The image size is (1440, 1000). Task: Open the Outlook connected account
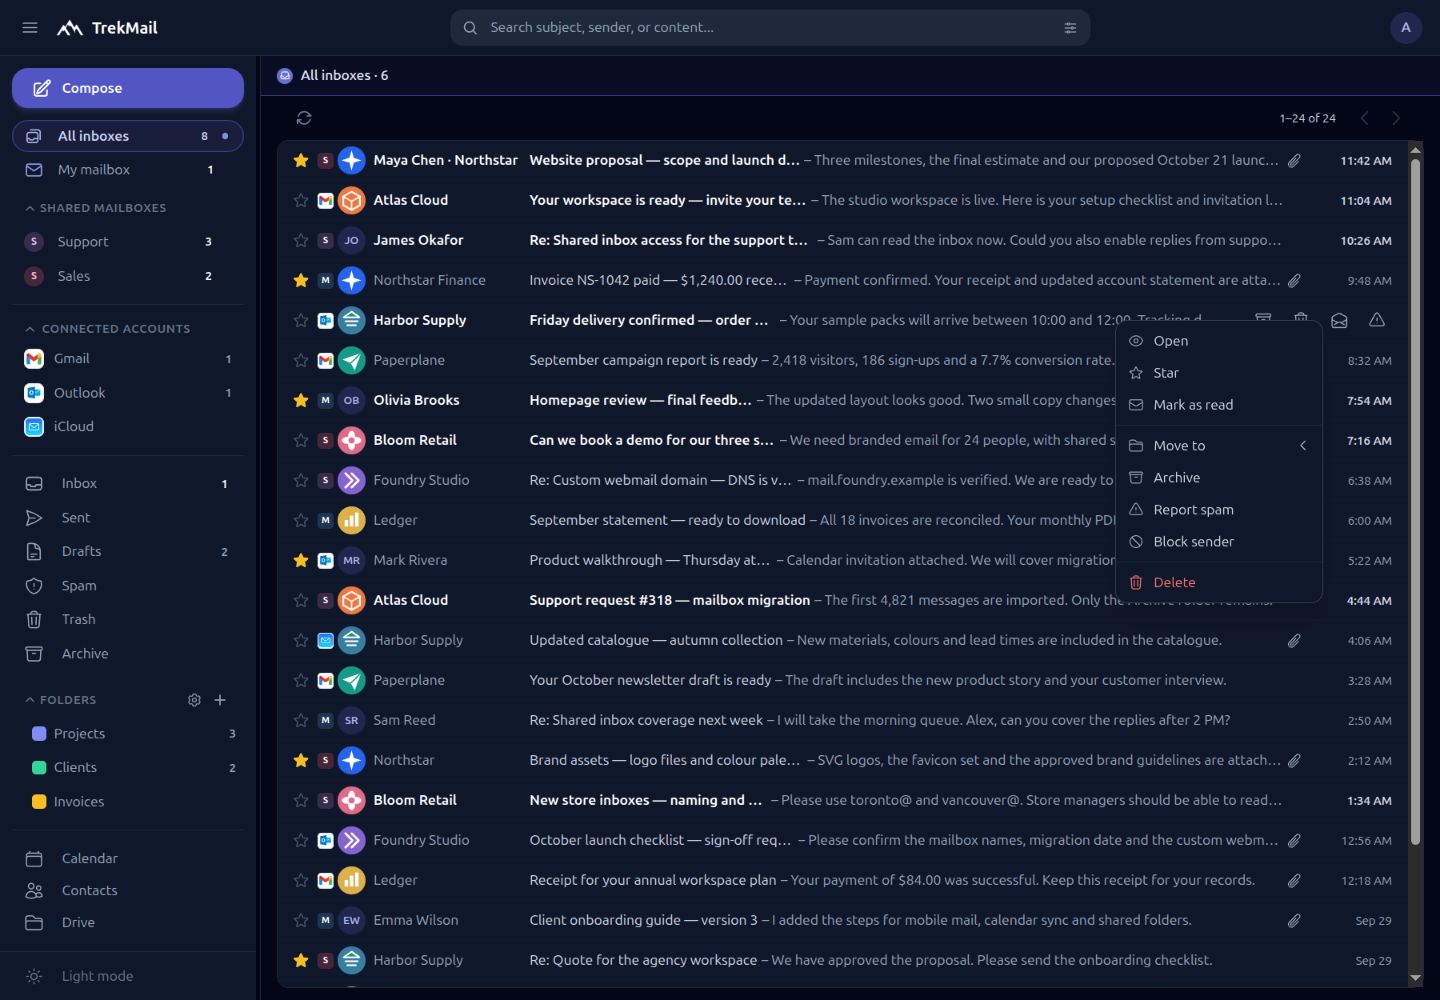click(128, 393)
